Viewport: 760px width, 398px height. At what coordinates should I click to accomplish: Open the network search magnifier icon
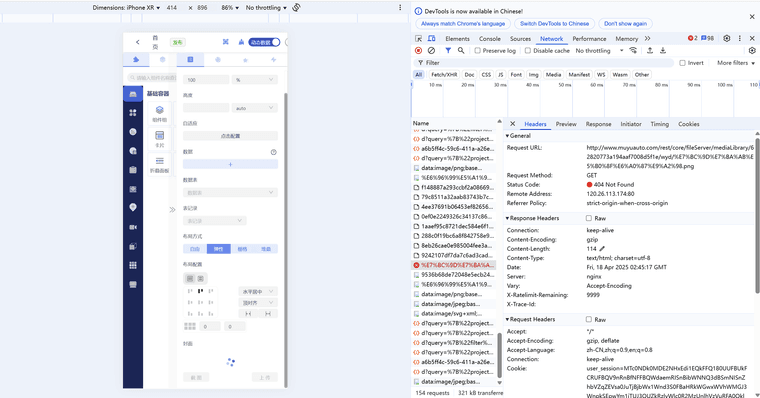pyautogui.click(x=460, y=50)
